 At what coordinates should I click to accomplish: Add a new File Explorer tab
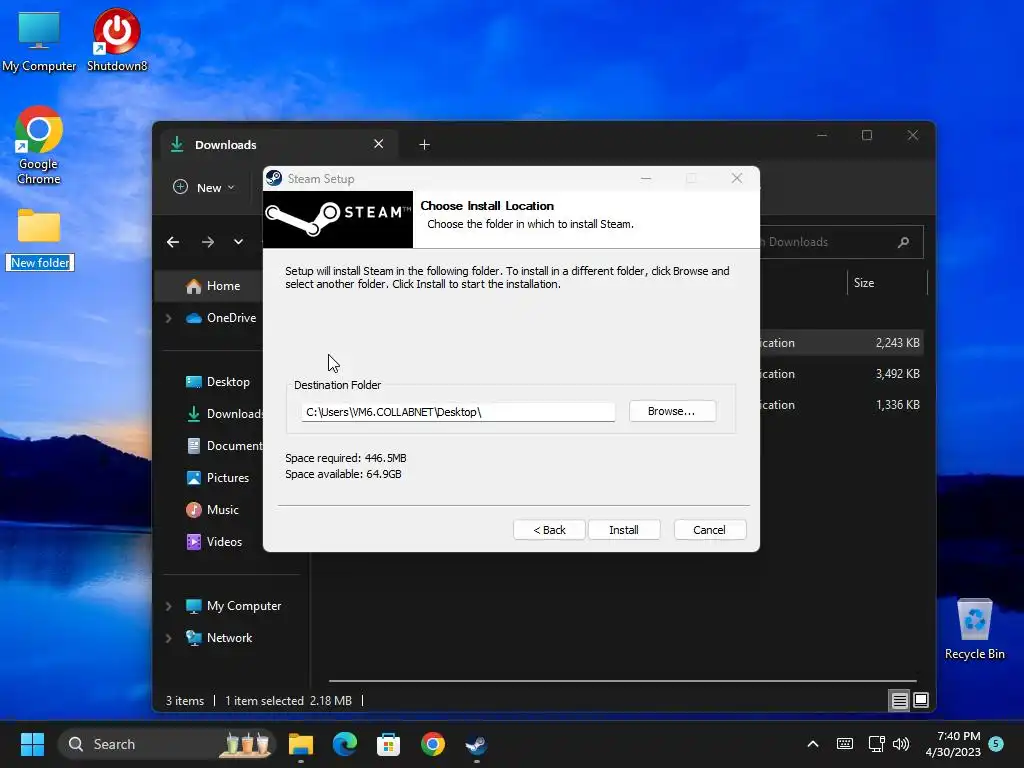424,144
